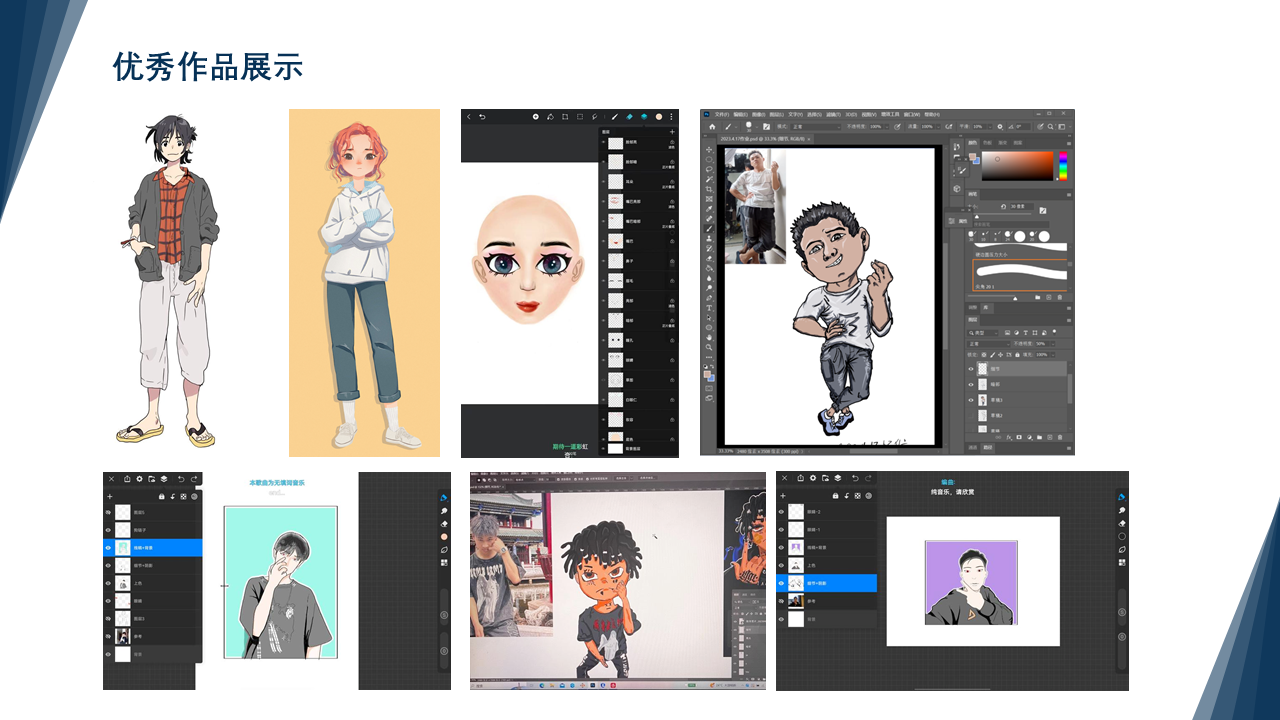Click the Photoshop Home icon

point(712,127)
